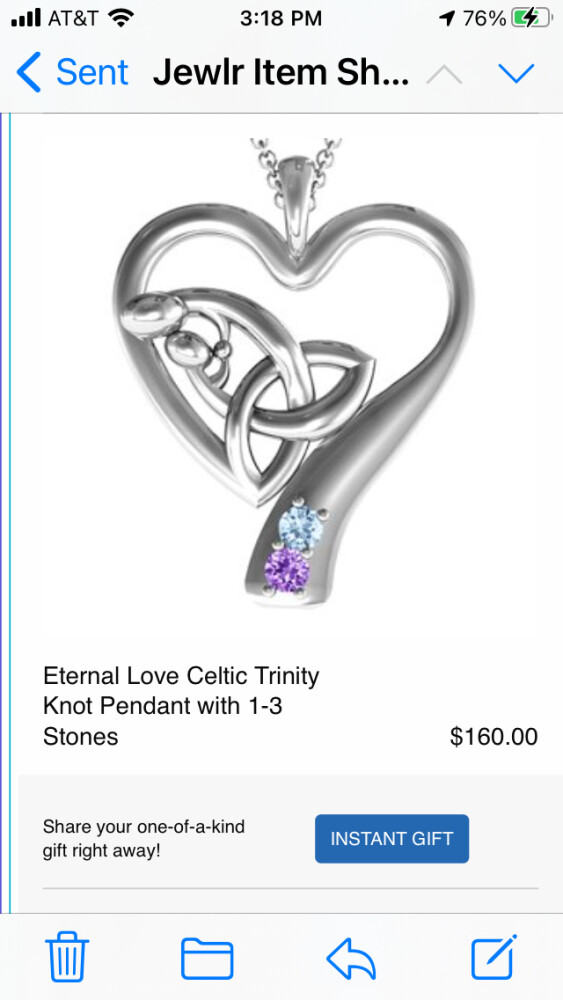Tap the blue birthstone on the pendant
The image size is (563, 1000).
point(302,527)
